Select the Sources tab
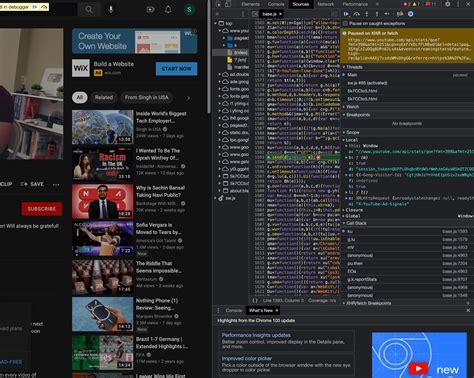Image resolution: width=474 pixels, height=378 pixels. pyautogui.click(x=301, y=4)
